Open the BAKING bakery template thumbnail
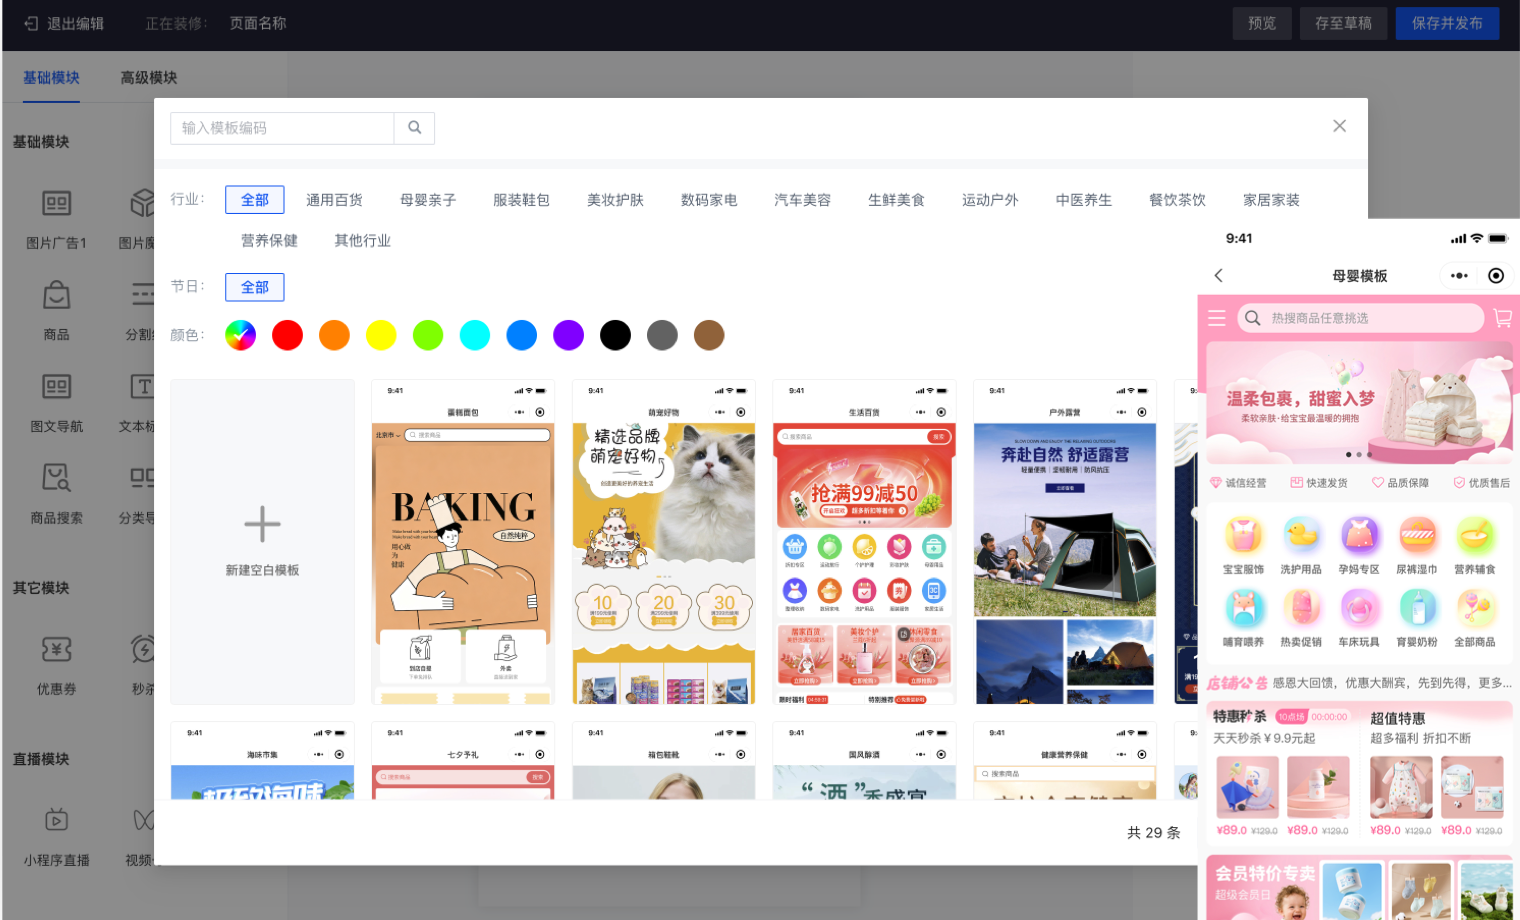Image resolution: width=1520 pixels, height=920 pixels. coord(463,542)
